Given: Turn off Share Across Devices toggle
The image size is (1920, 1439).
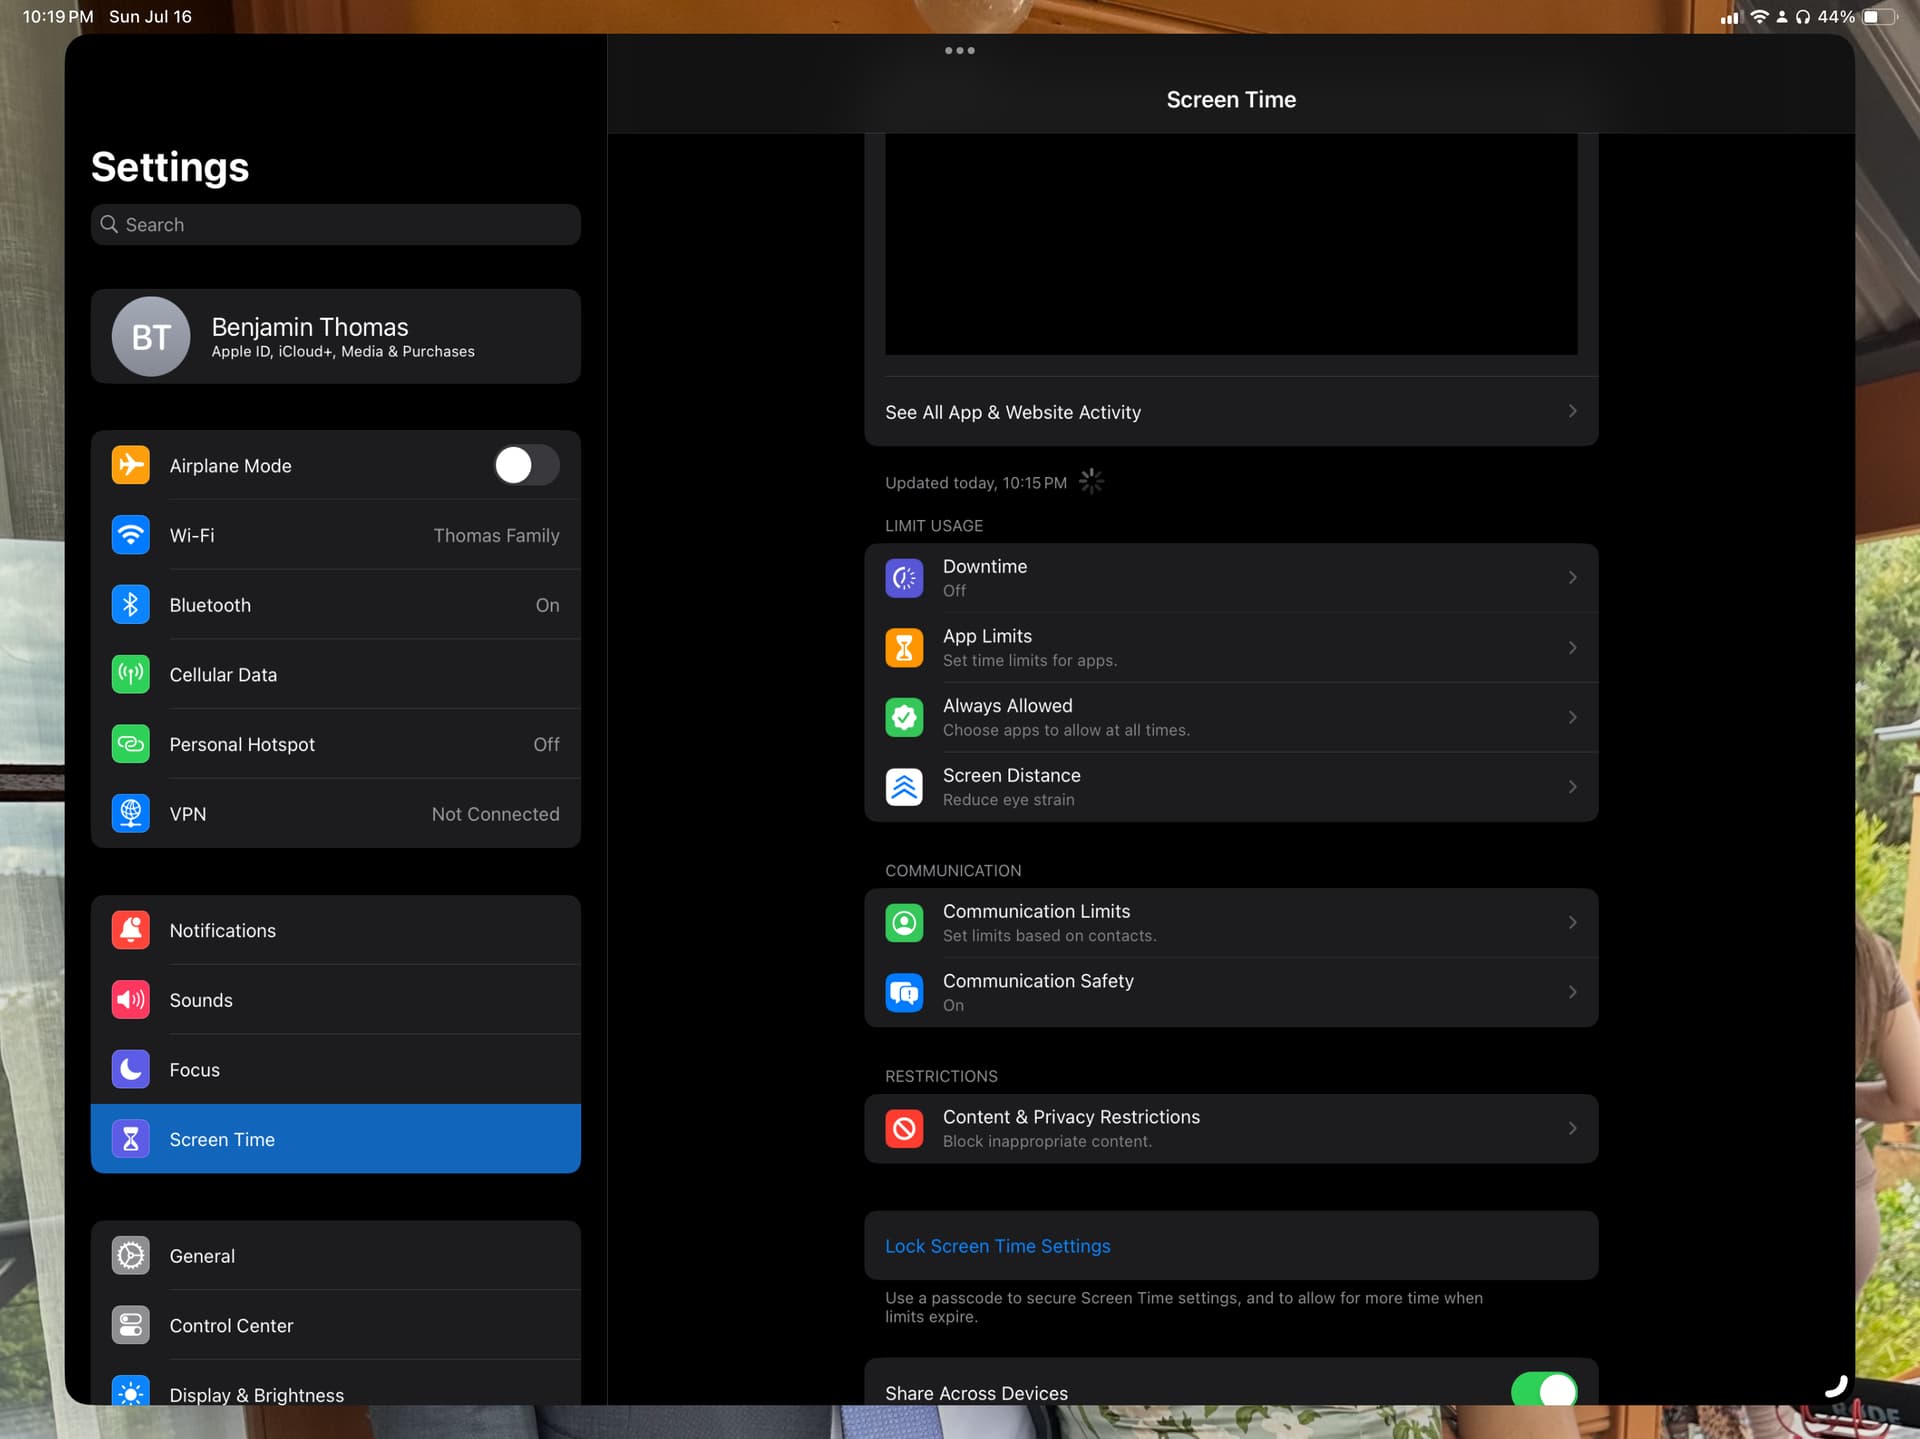Looking at the screenshot, I should pyautogui.click(x=1543, y=1390).
